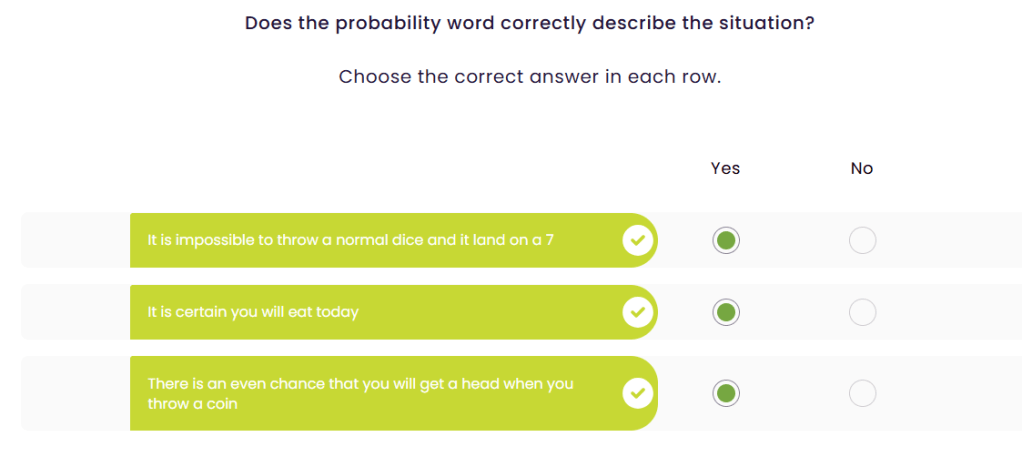Click the 'Yes' column header label
The image size is (1022, 457).
tap(725, 168)
